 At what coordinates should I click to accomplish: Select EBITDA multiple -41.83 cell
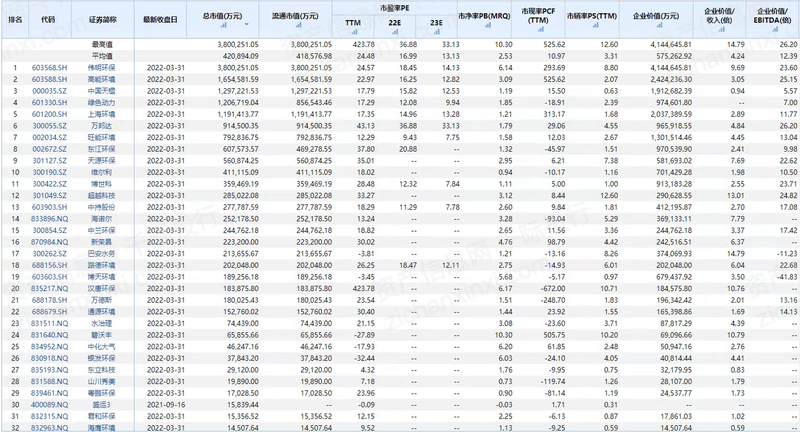(788, 277)
